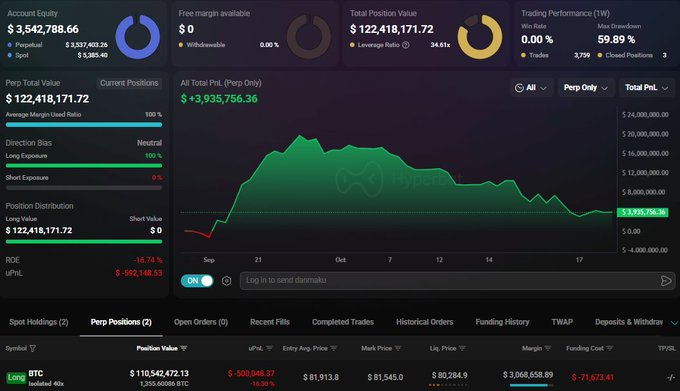Sort by Margin column icon

click(548, 348)
